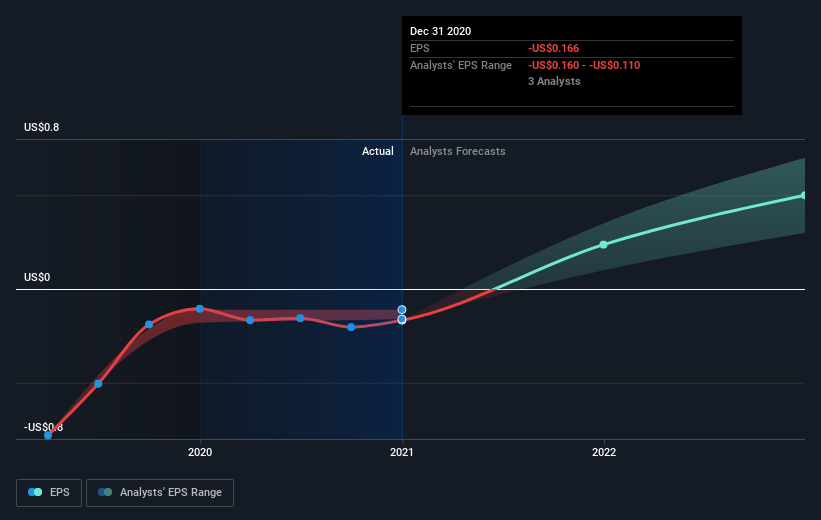This screenshot has width=821, height=520.
Task: Click the '2020' x-axis label
Action: click(200, 452)
